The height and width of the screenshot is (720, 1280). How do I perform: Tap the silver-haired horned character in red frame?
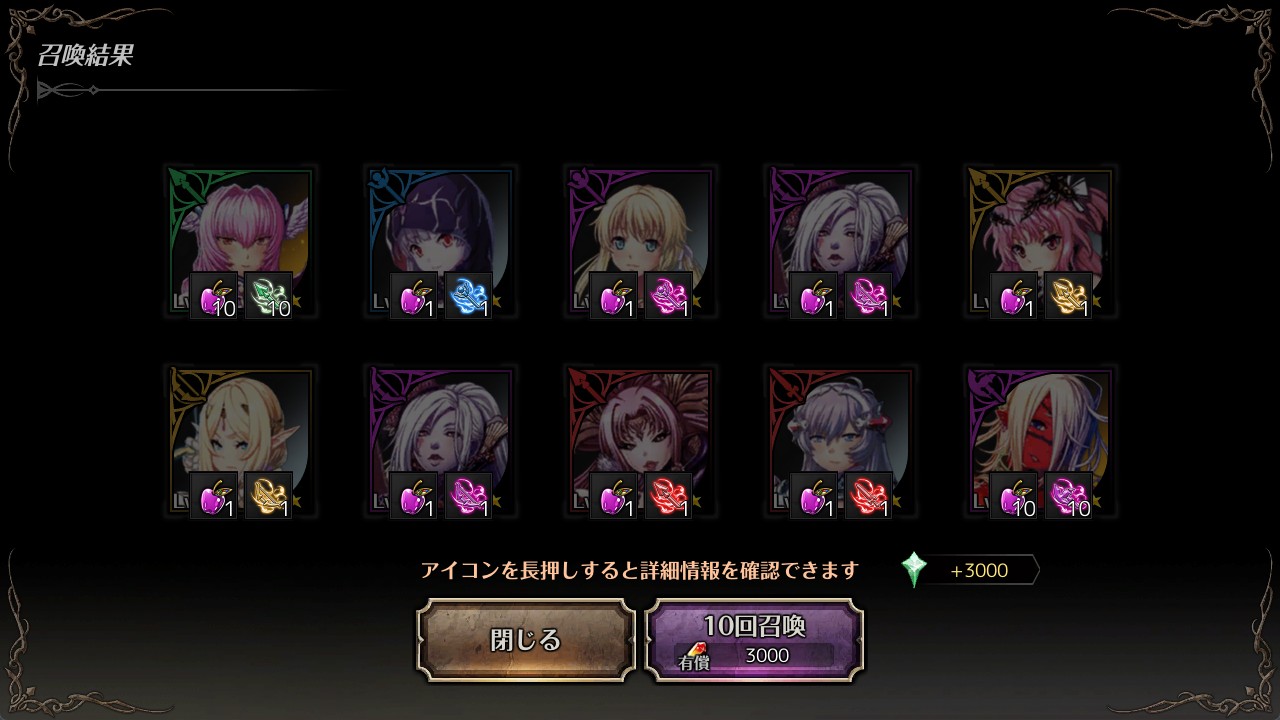pyautogui.click(x=840, y=442)
